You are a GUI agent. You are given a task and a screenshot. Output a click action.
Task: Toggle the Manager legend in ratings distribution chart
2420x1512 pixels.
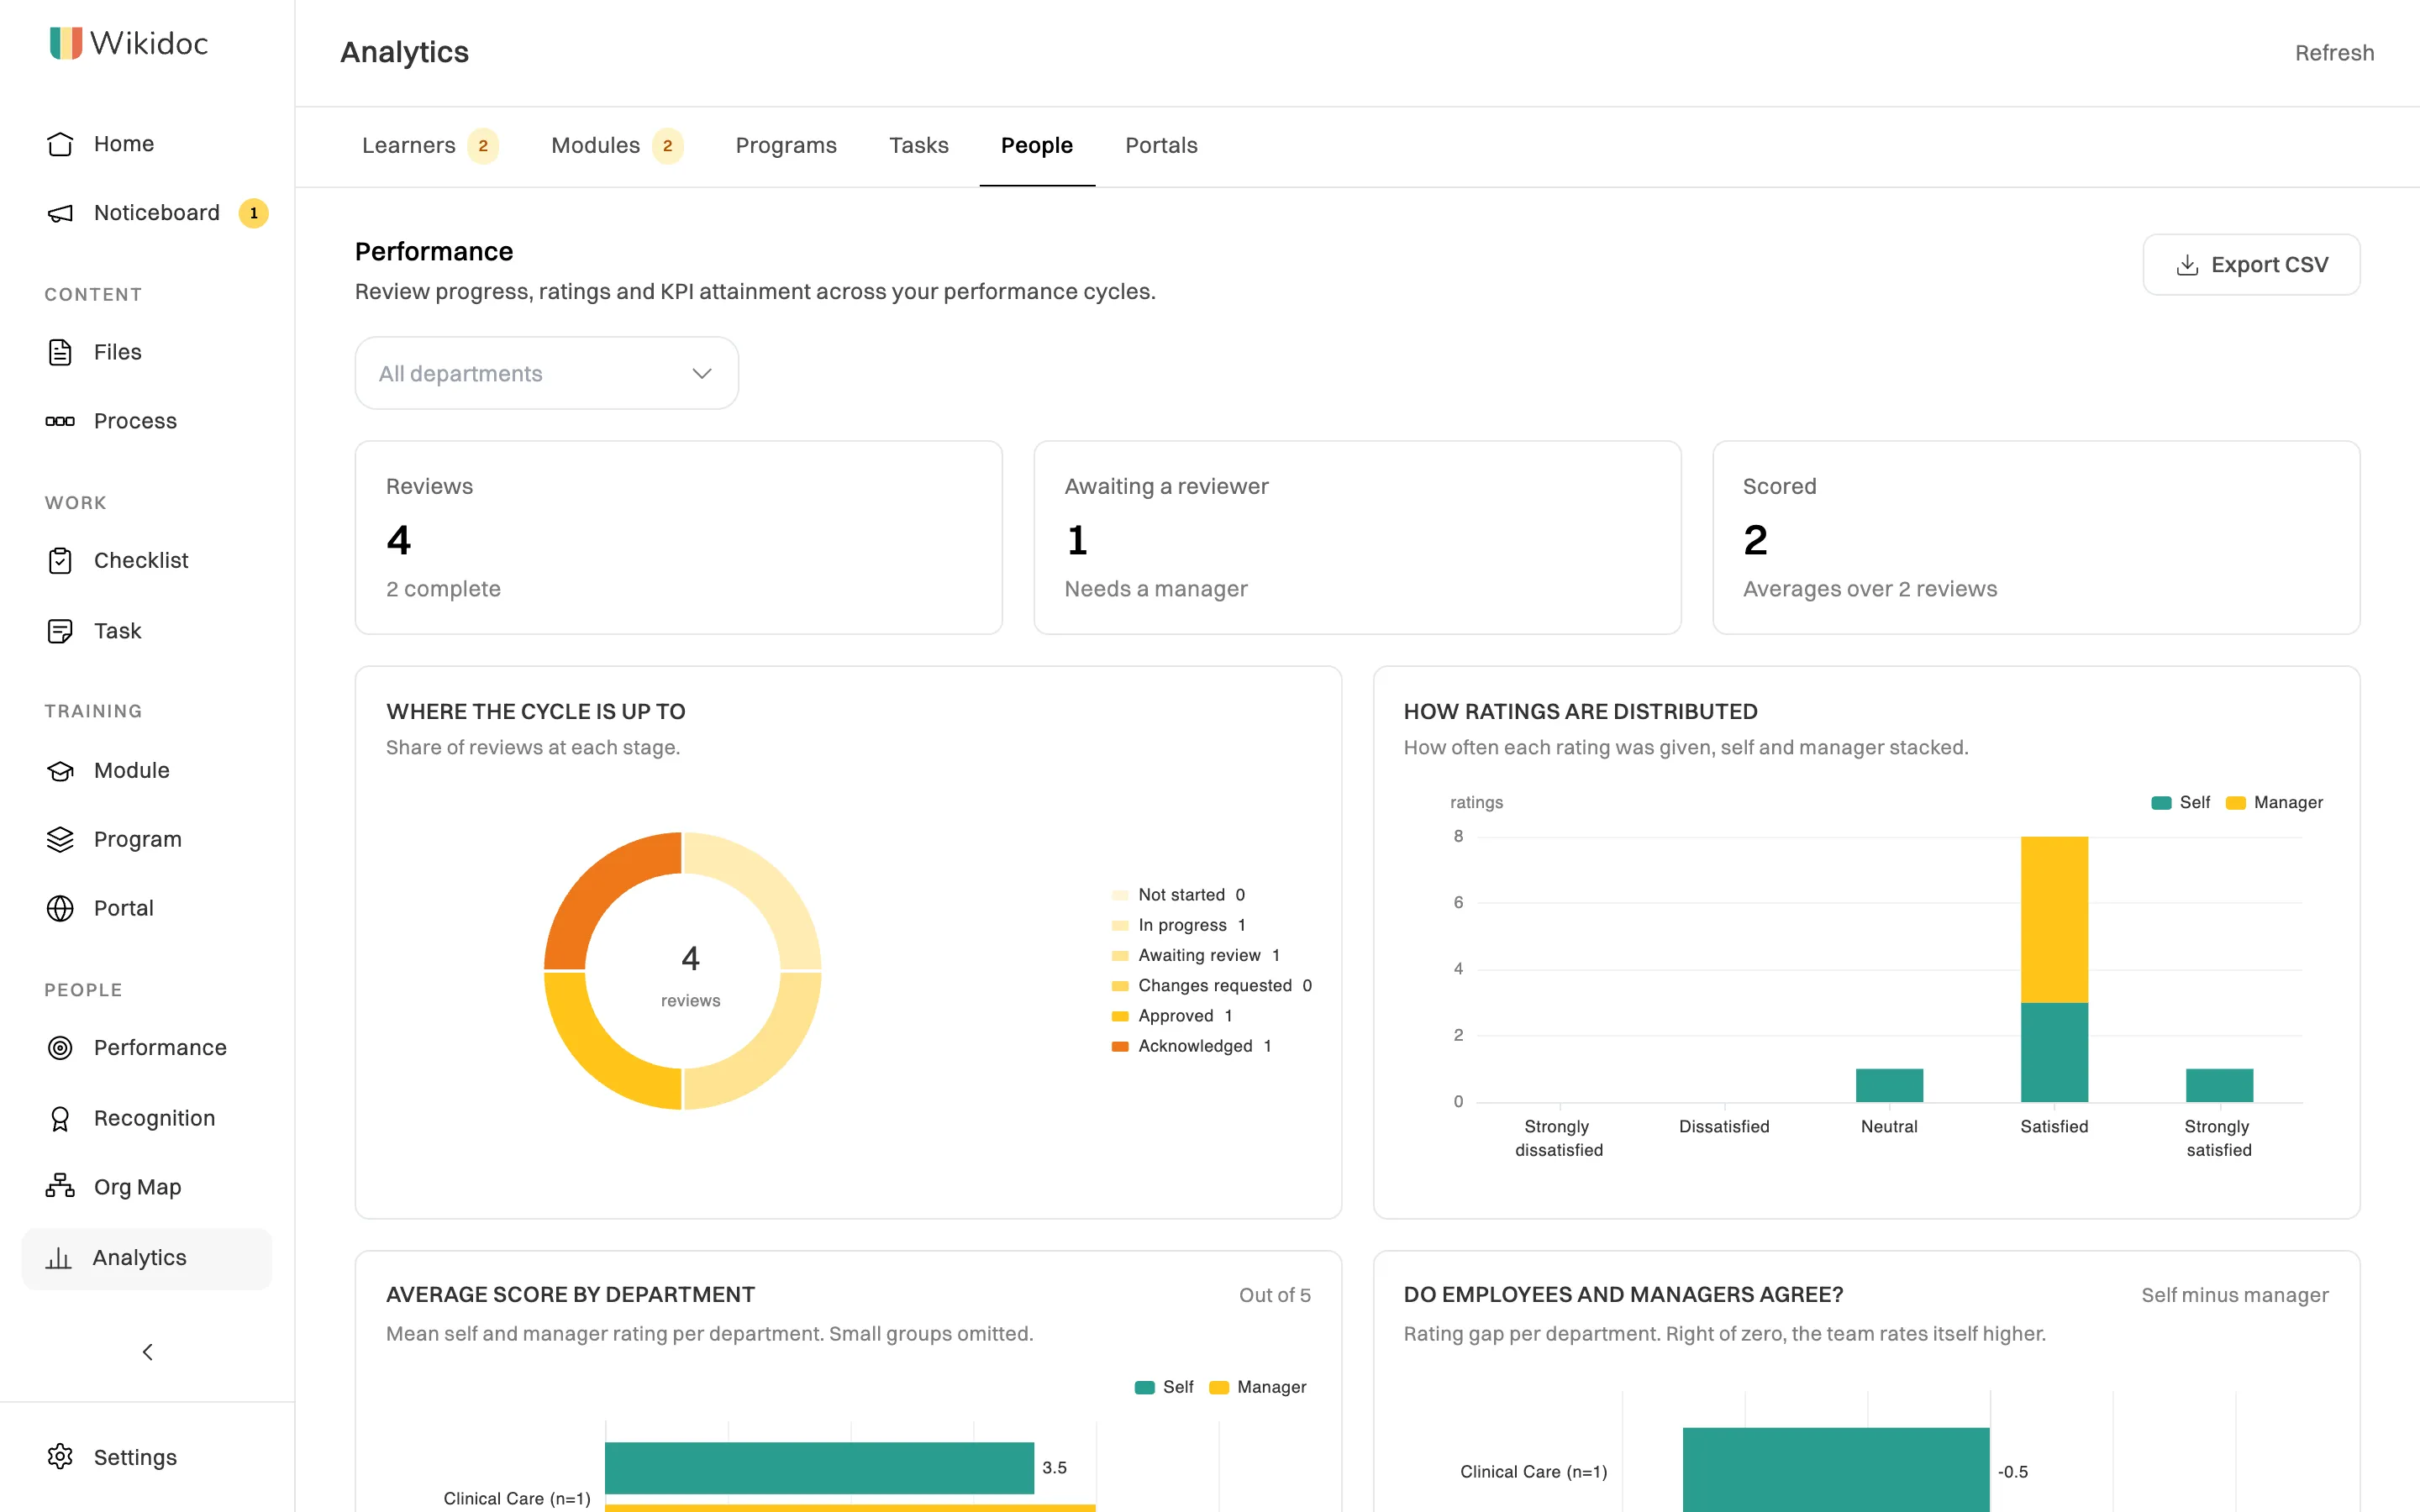pyautogui.click(x=2274, y=803)
